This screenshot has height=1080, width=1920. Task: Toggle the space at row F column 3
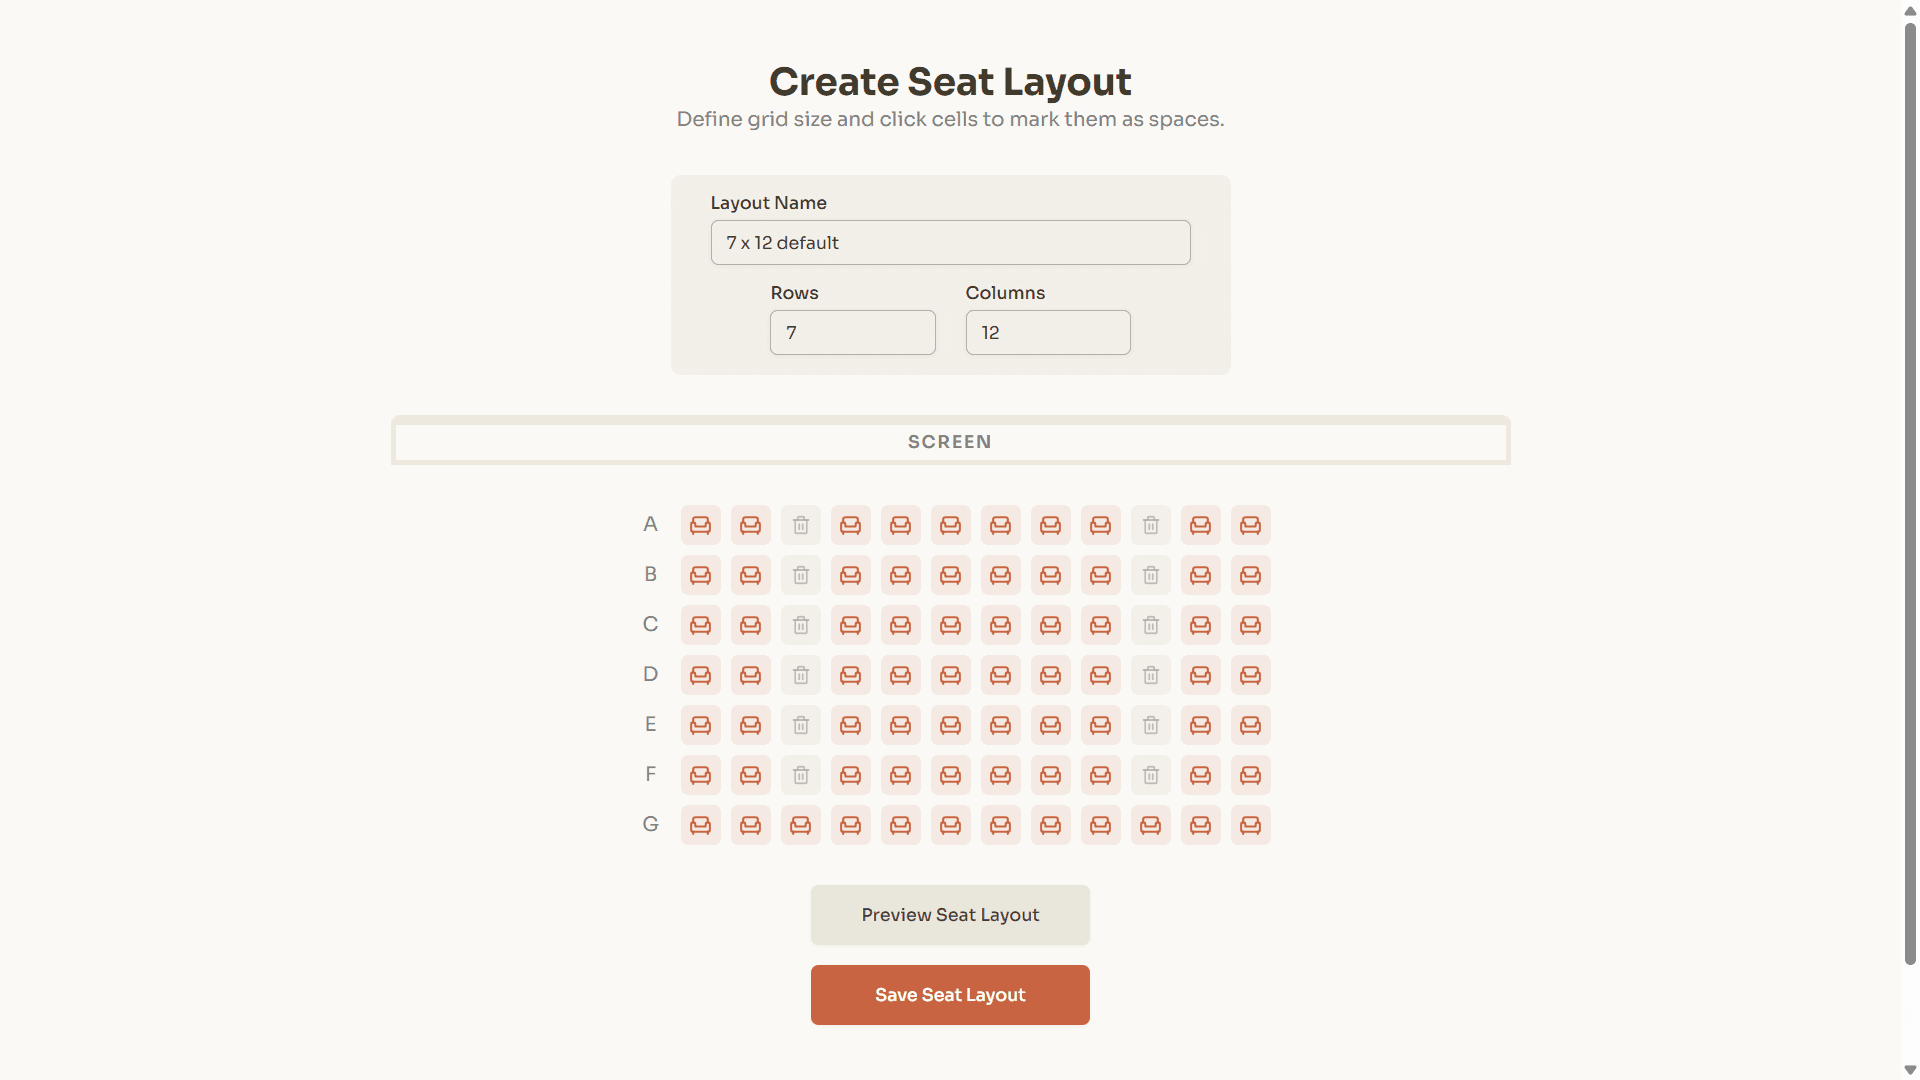800,775
